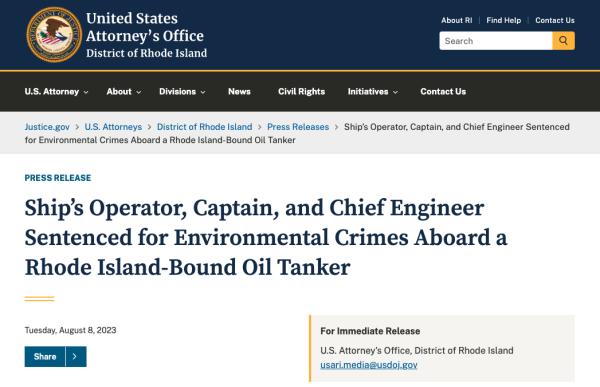Click the Department of Justice seal logo
Viewport: 600px width, 387px height.
tap(54, 34)
